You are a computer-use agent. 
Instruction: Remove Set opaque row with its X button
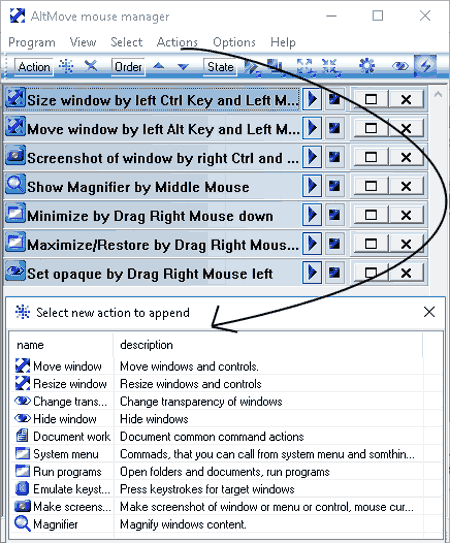(x=406, y=273)
